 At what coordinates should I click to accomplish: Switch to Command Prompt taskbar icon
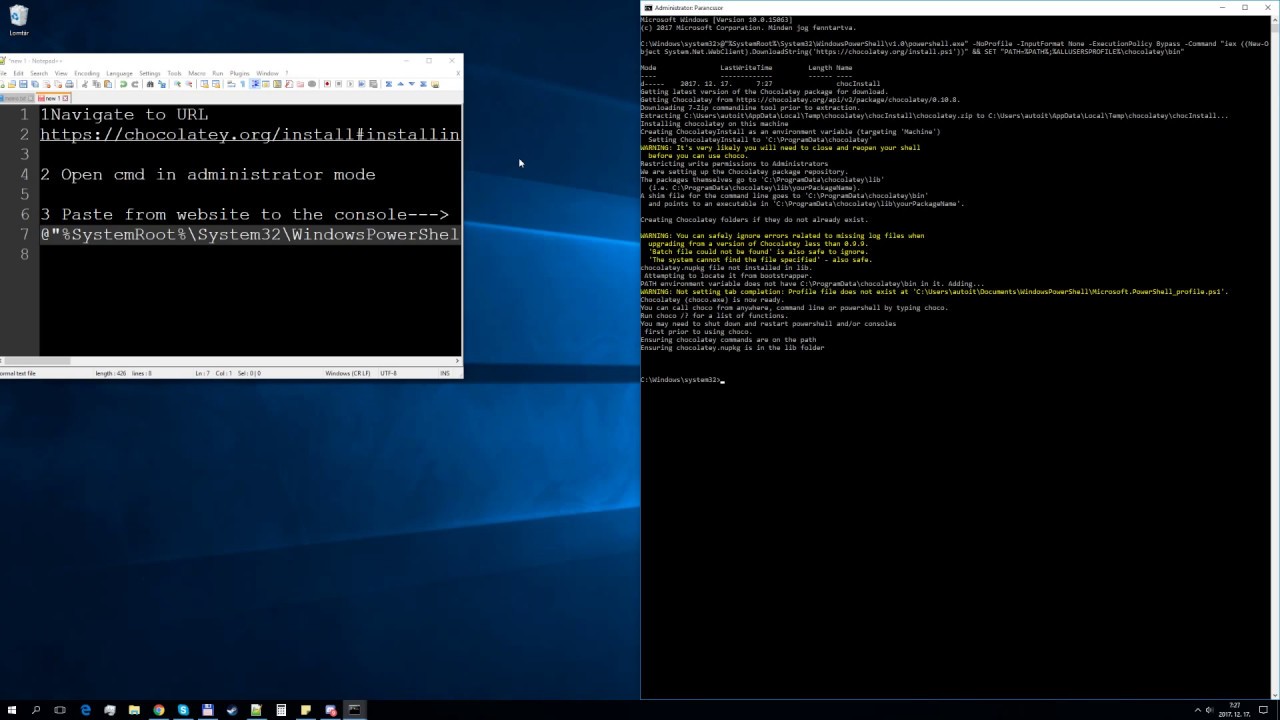click(354, 710)
